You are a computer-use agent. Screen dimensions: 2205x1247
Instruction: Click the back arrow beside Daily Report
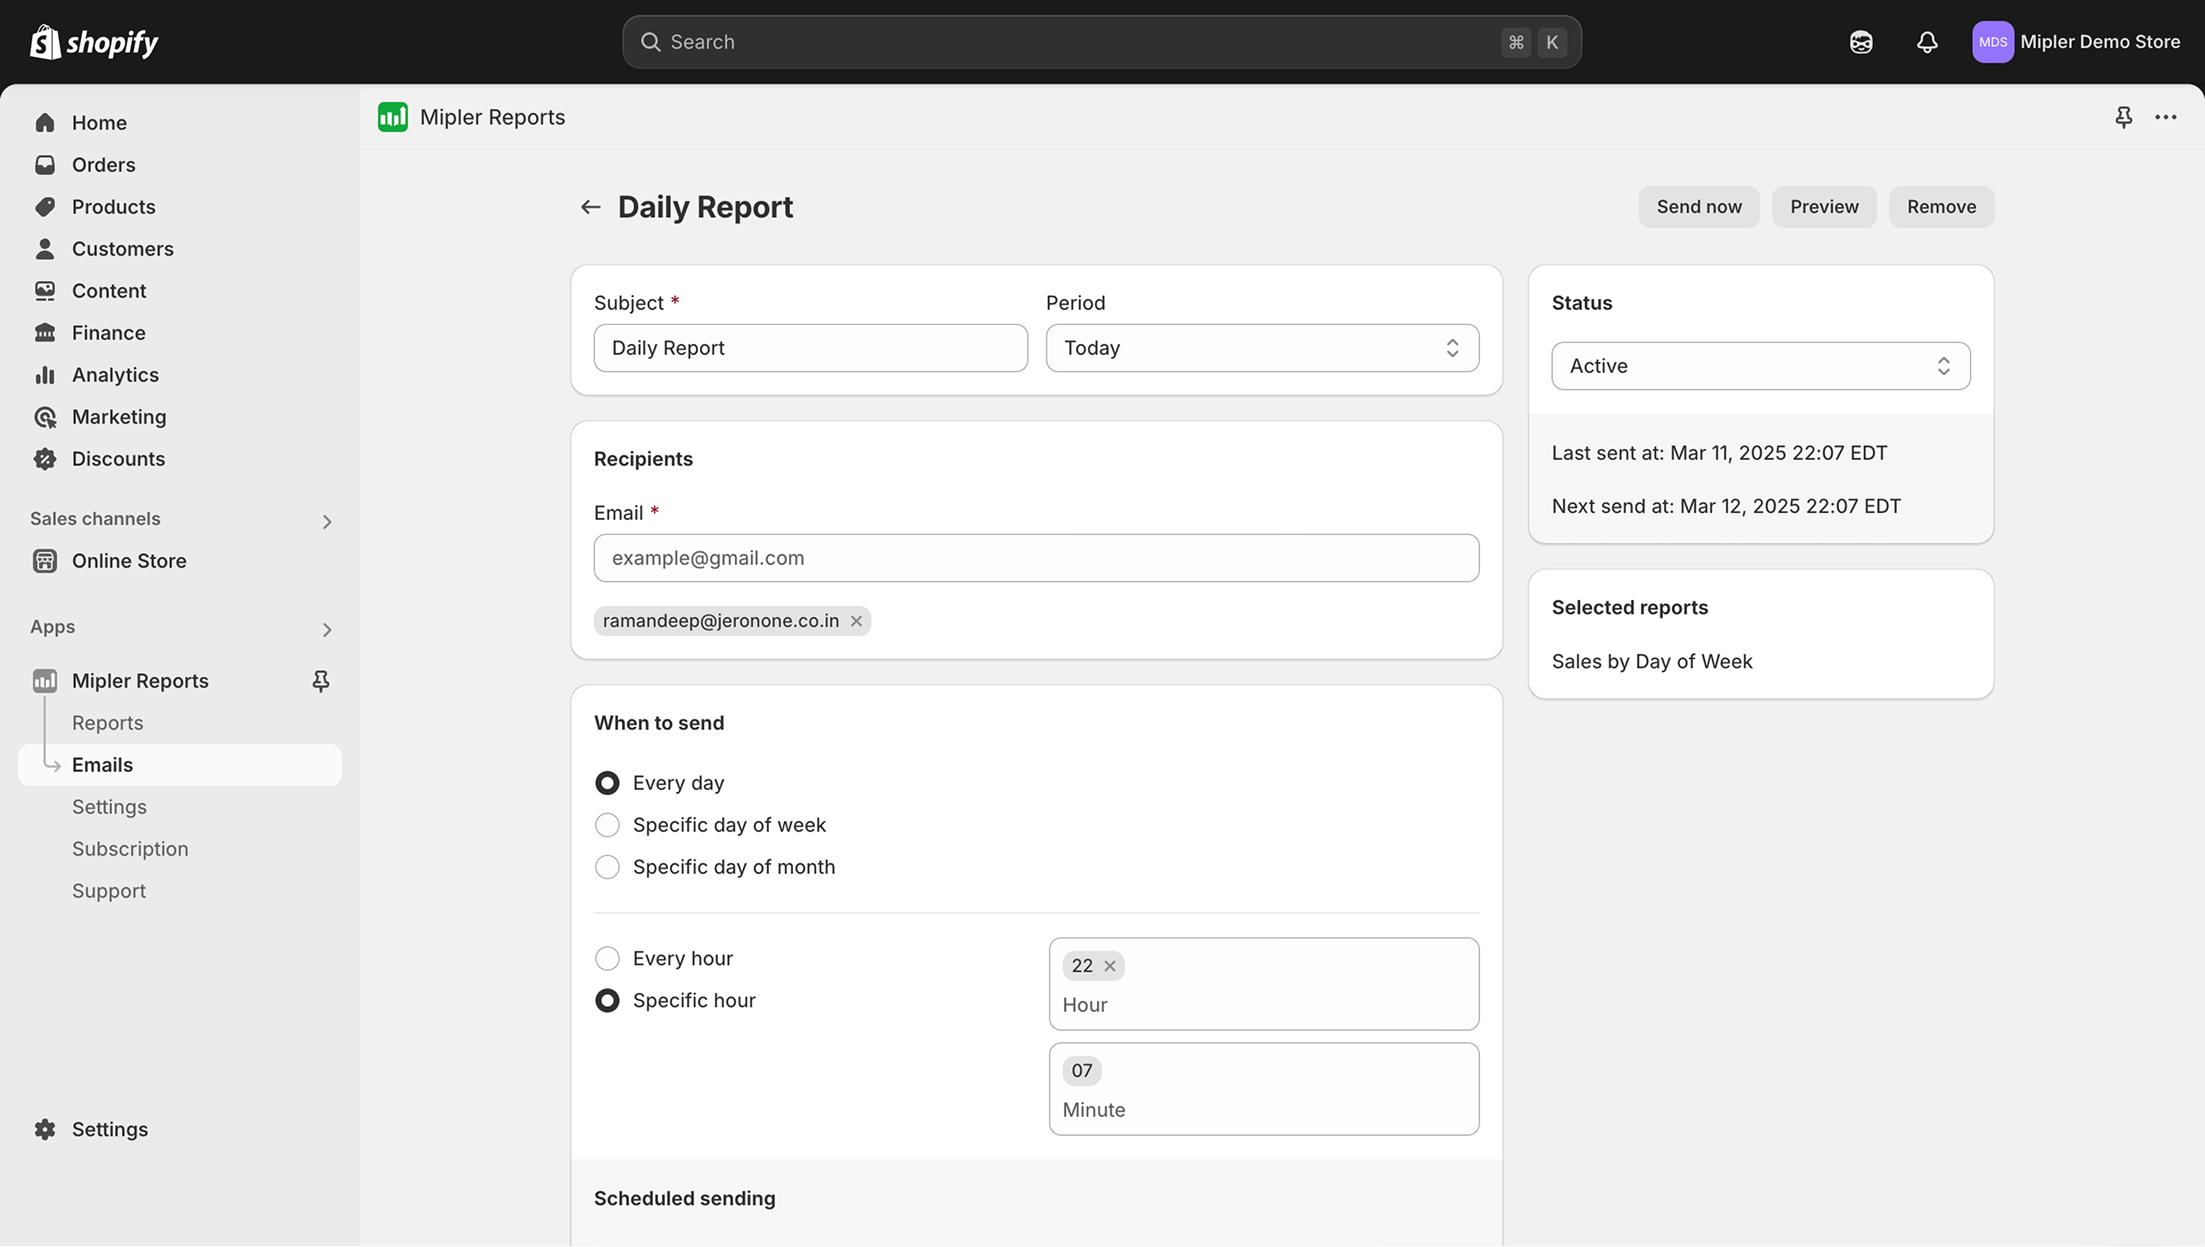(x=590, y=207)
